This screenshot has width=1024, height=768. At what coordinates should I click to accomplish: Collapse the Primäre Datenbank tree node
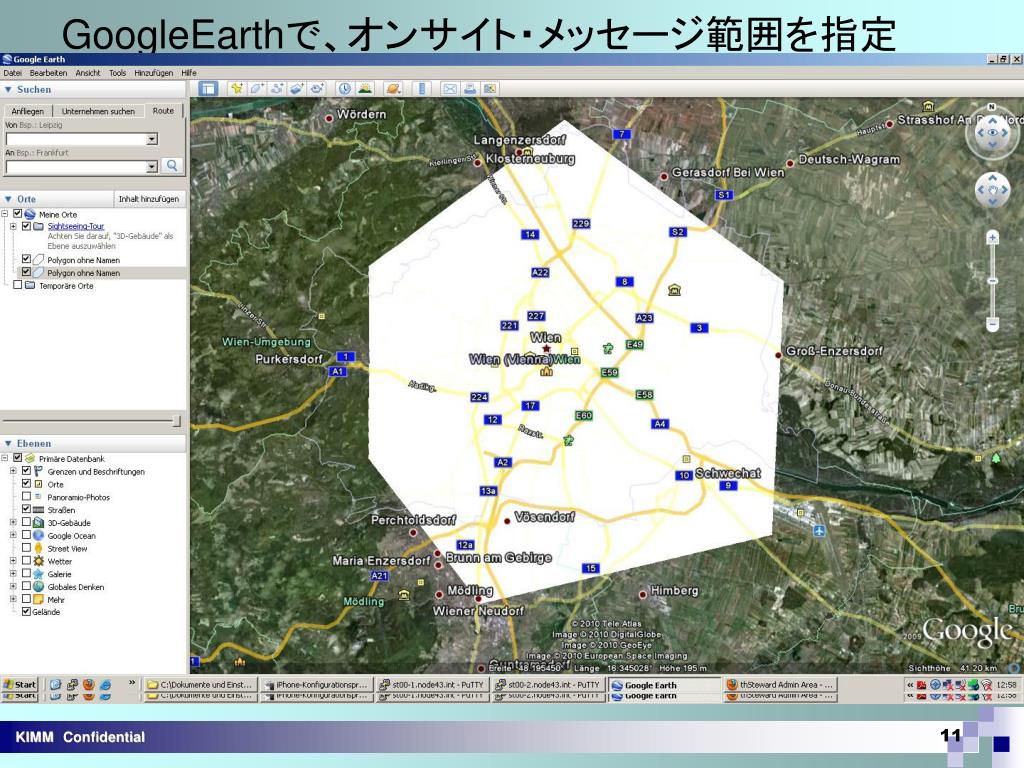click(5, 458)
